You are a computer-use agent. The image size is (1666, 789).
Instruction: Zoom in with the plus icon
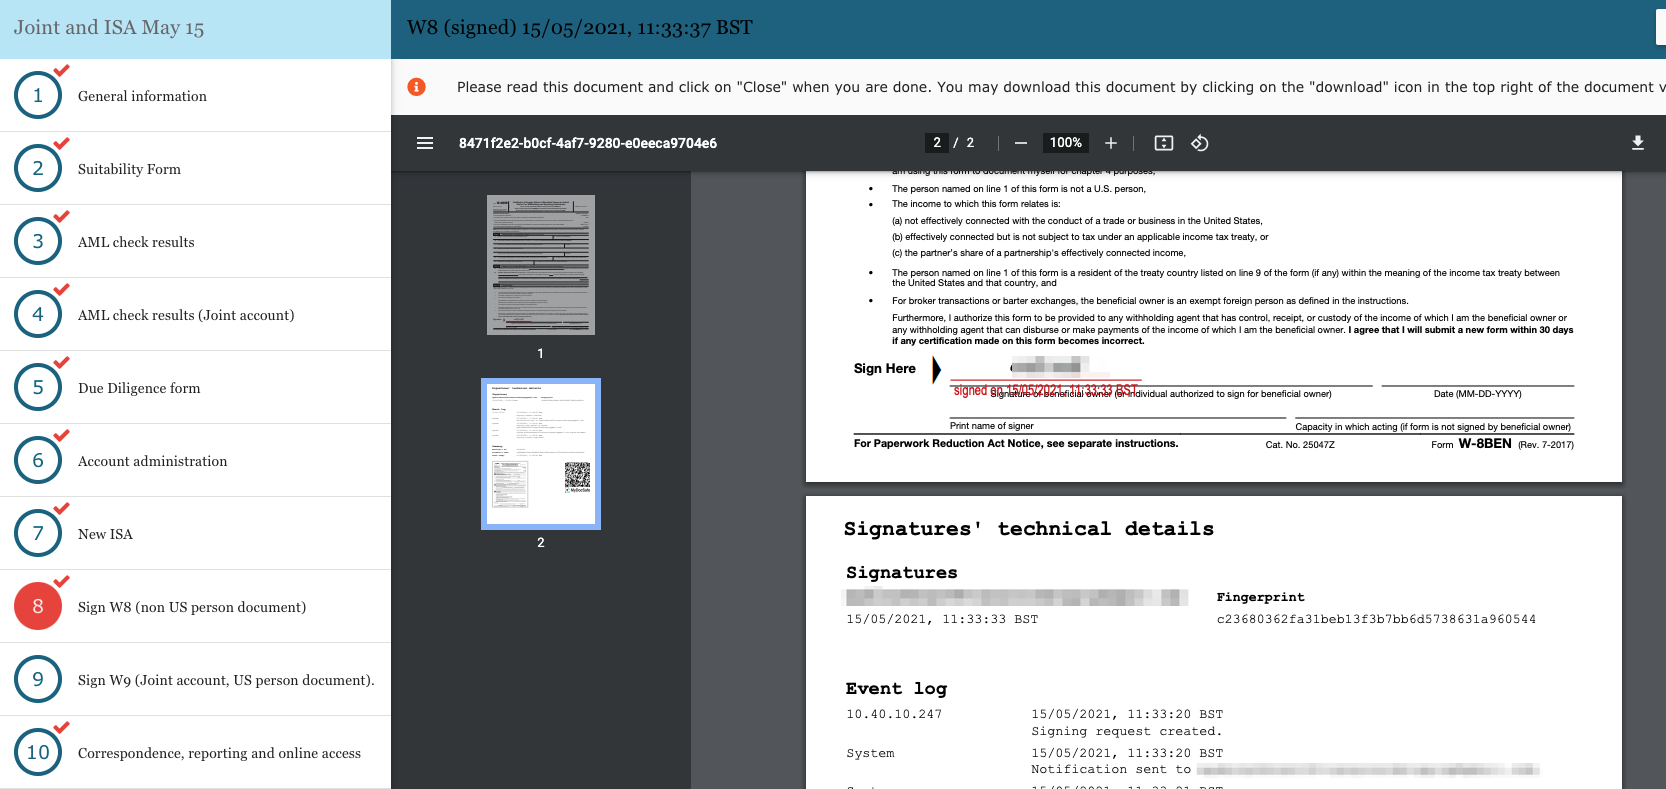pyautogui.click(x=1111, y=143)
